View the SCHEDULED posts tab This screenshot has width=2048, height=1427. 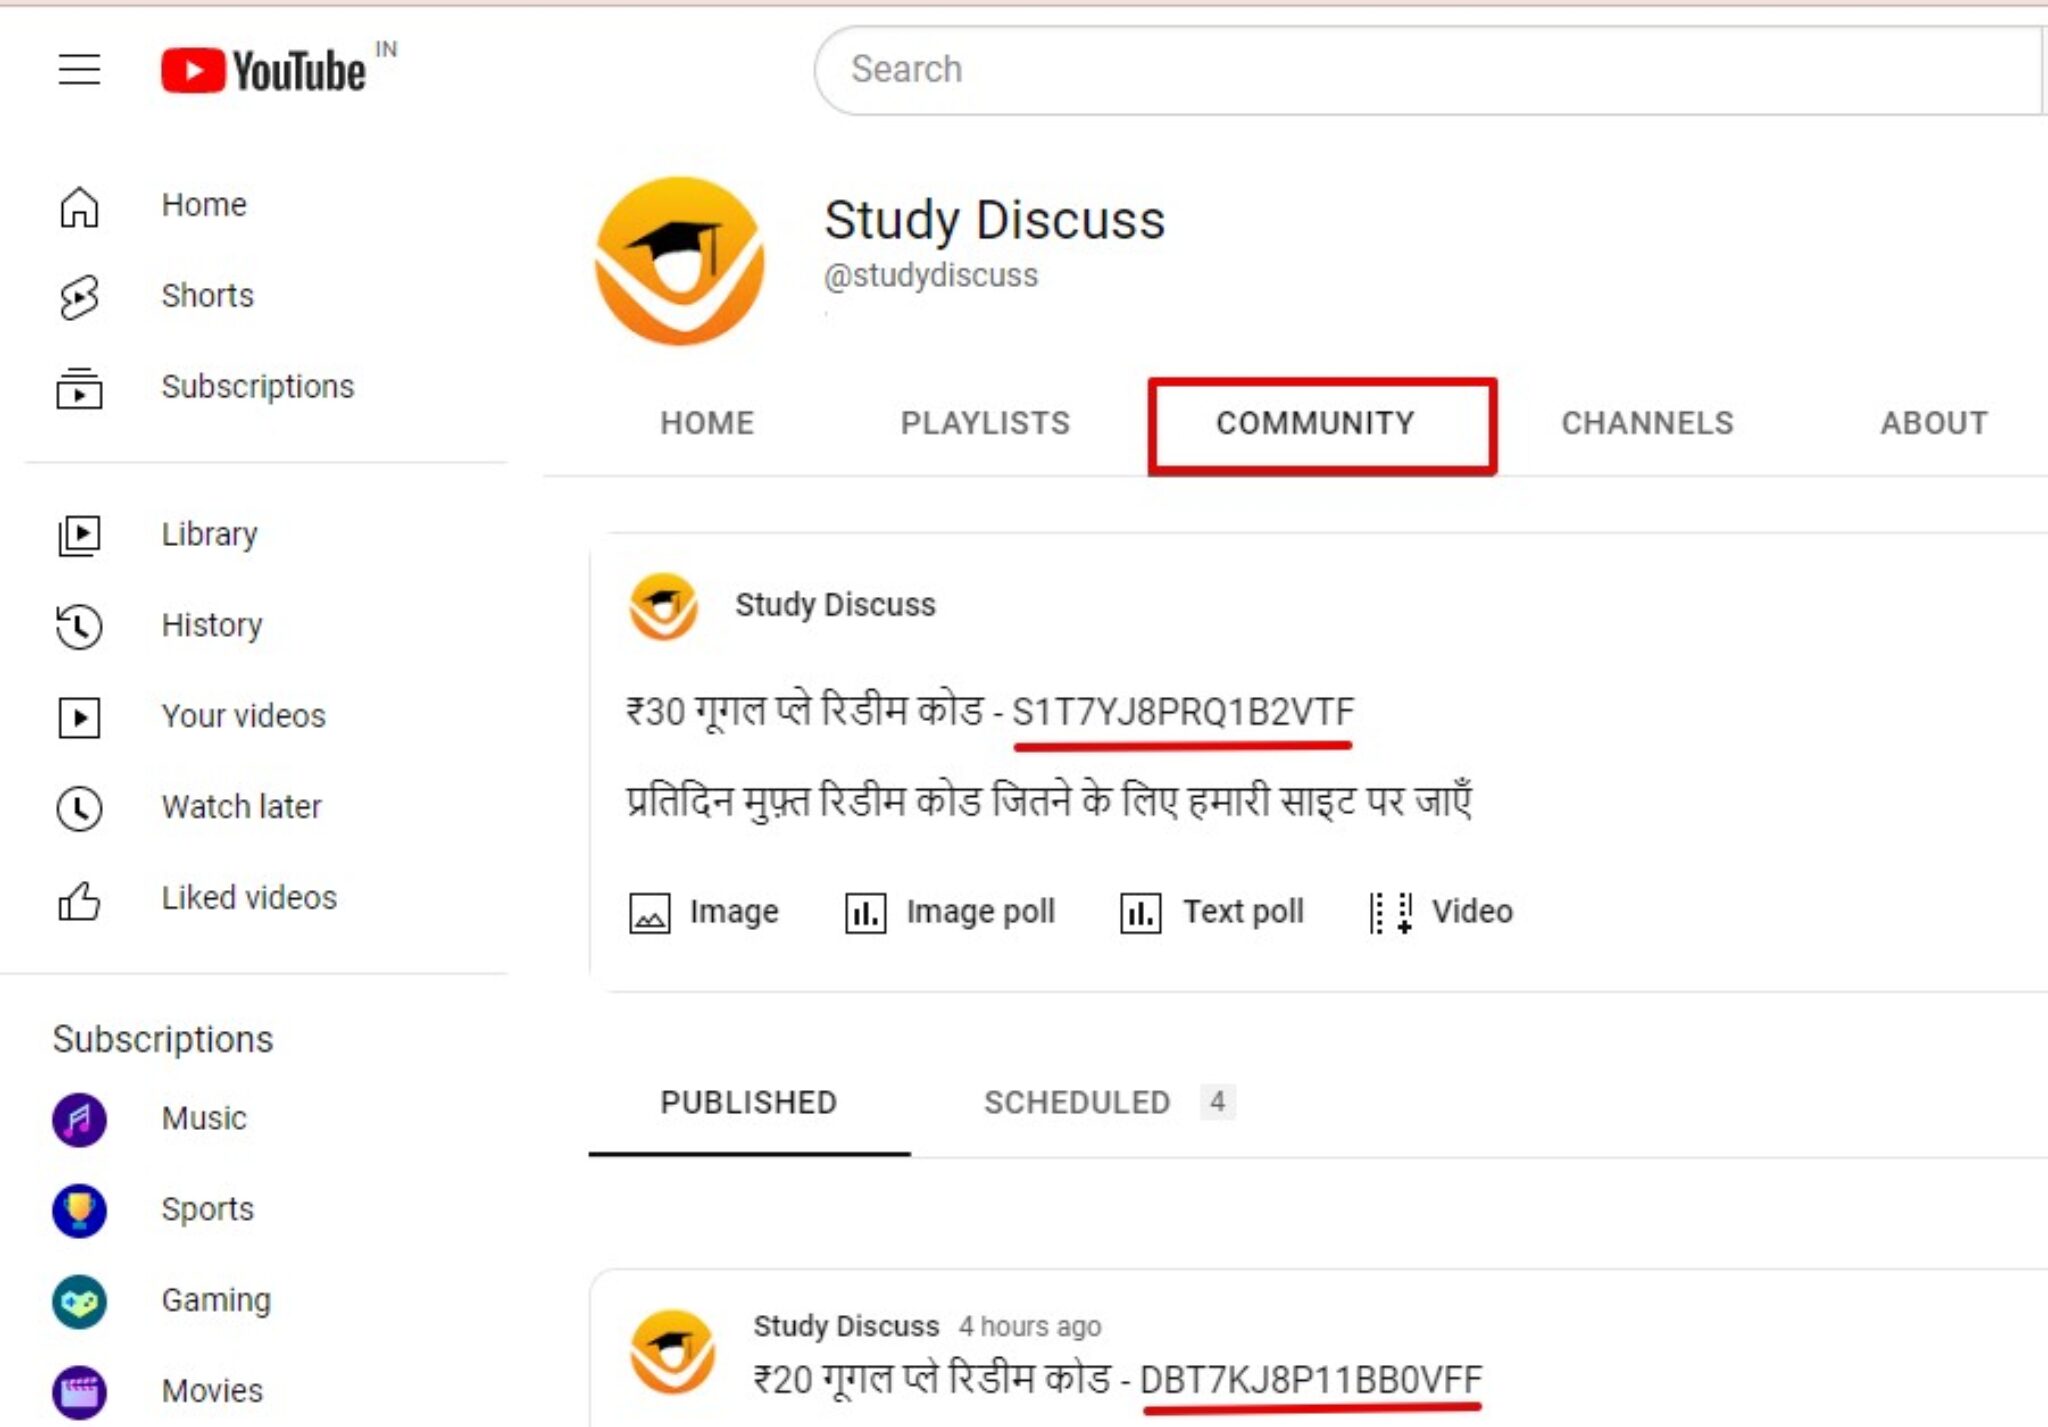[x=1078, y=1103]
